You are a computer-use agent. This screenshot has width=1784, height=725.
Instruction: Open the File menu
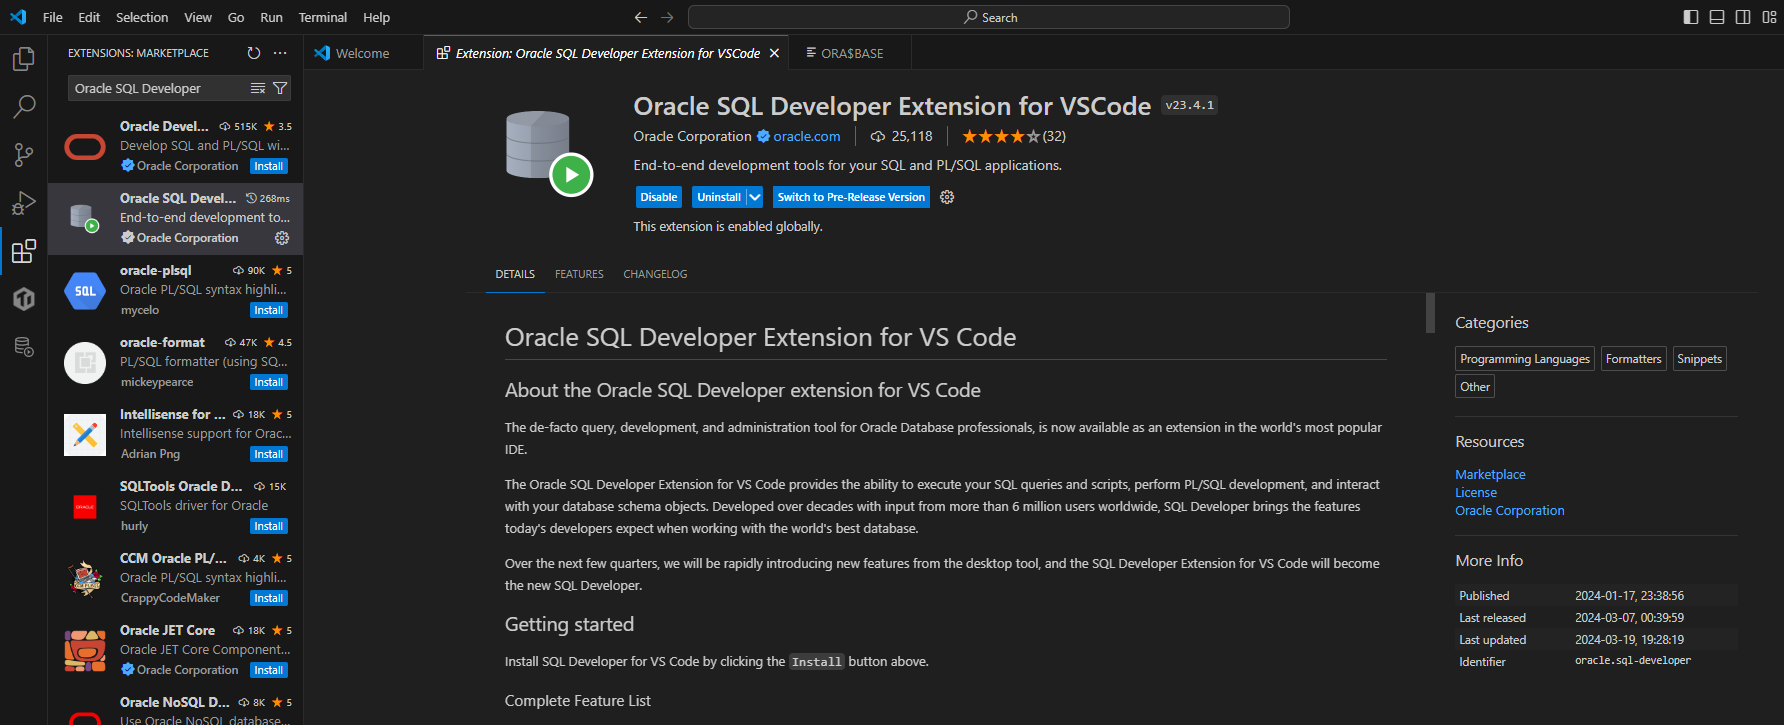[x=53, y=17]
